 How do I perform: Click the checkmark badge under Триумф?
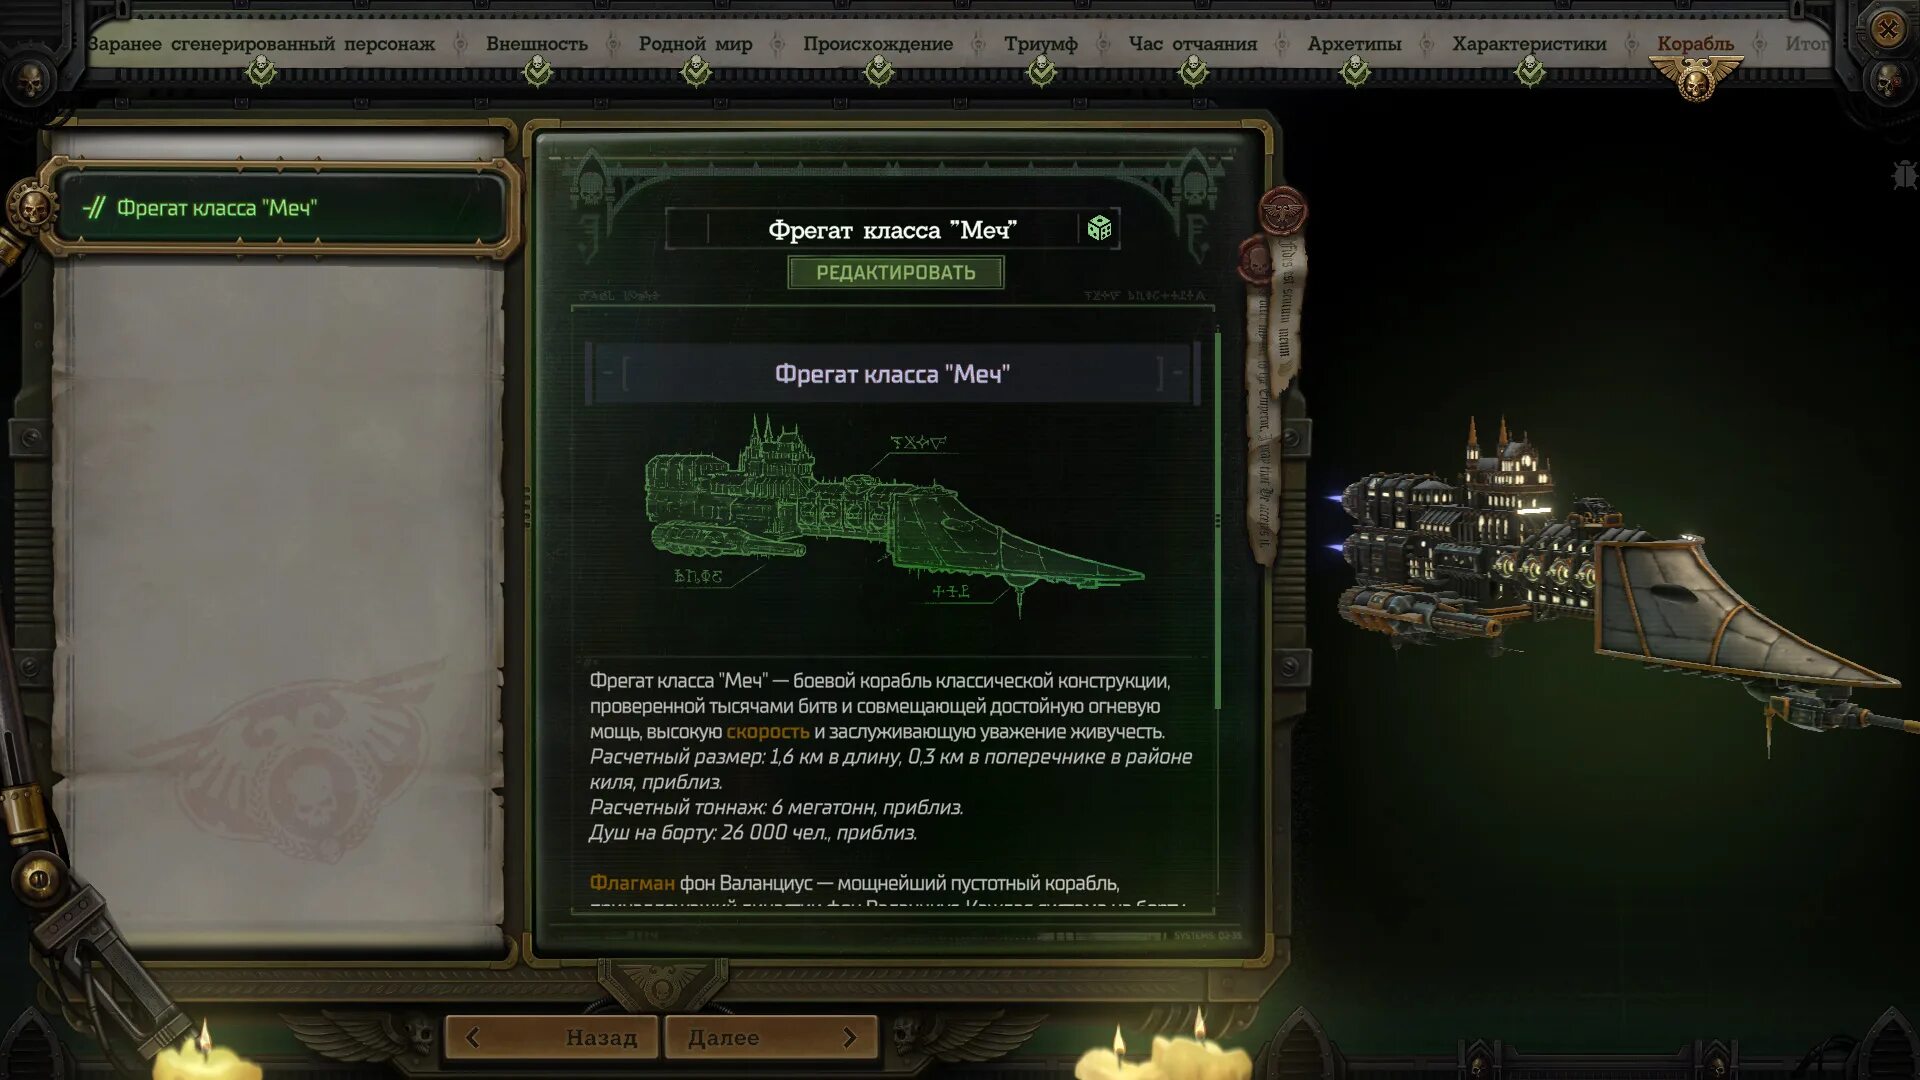point(1041,72)
